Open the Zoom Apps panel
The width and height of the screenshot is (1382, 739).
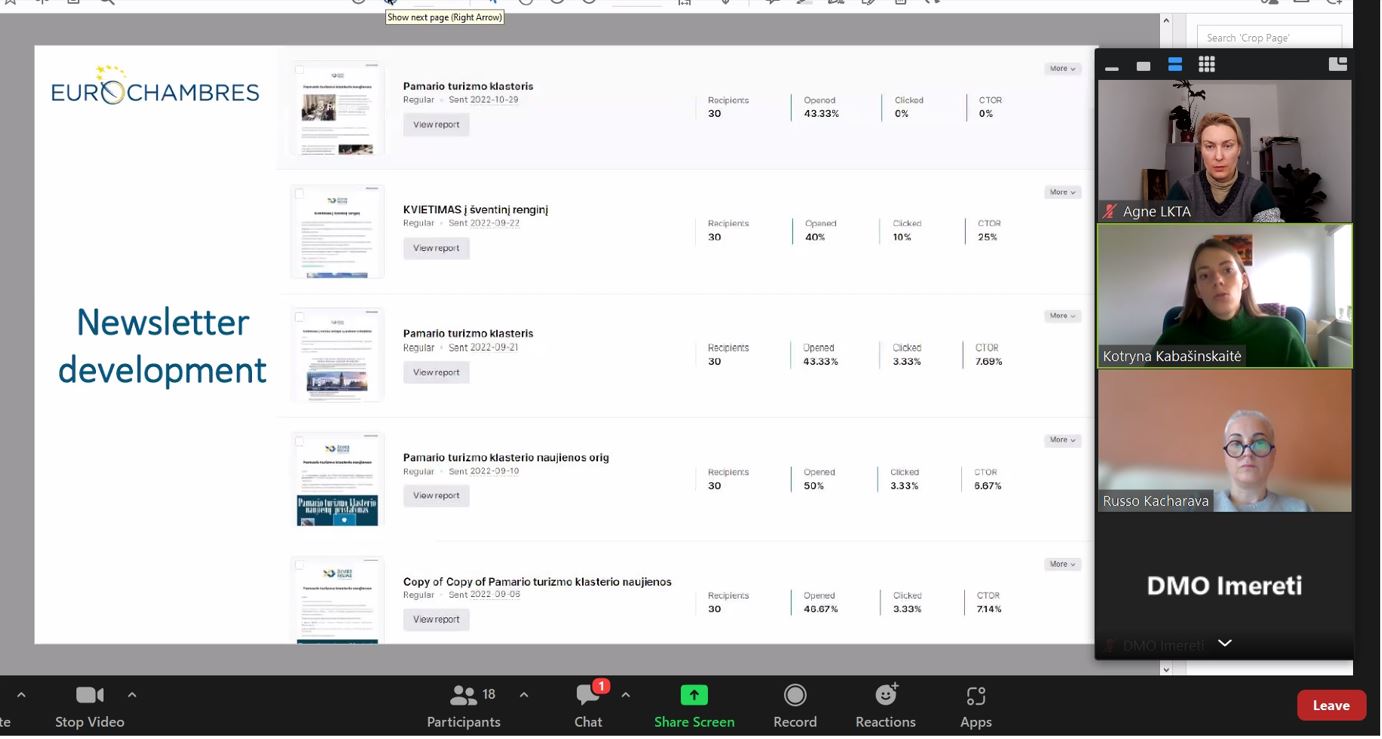(x=976, y=705)
